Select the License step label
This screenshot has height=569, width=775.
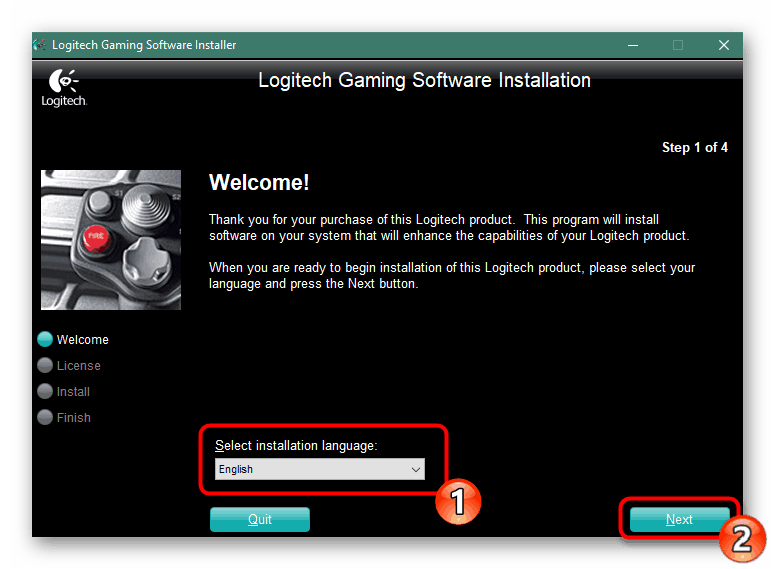pyautogui.click(x=79, y=365)
